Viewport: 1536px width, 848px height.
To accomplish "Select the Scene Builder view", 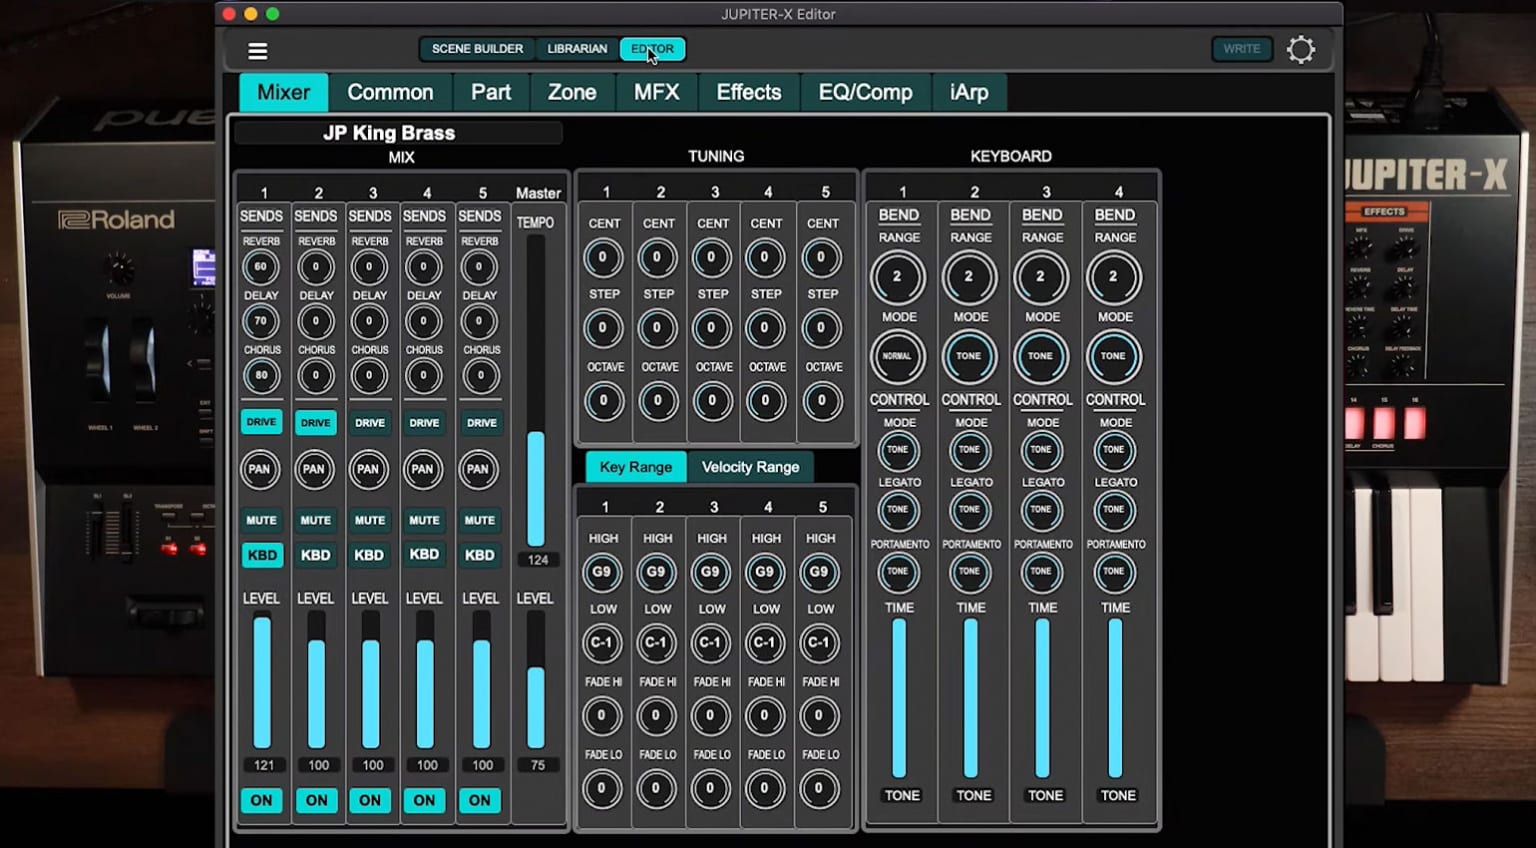I will 476,48.
